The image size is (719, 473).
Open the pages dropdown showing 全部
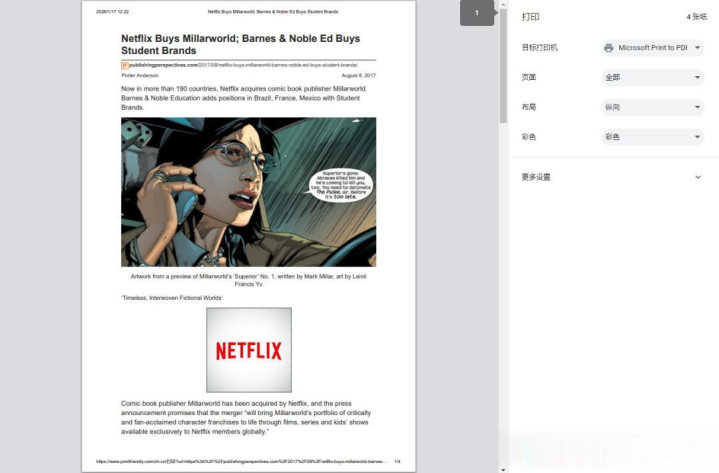pyautogui.click(x=652, y=77)
